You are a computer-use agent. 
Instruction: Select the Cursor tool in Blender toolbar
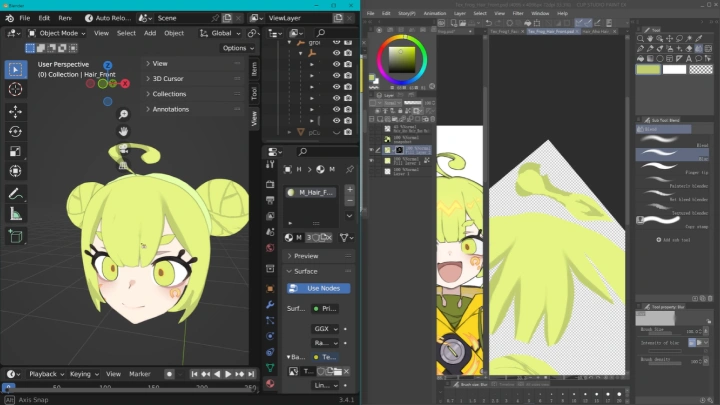tap(15, 89)
